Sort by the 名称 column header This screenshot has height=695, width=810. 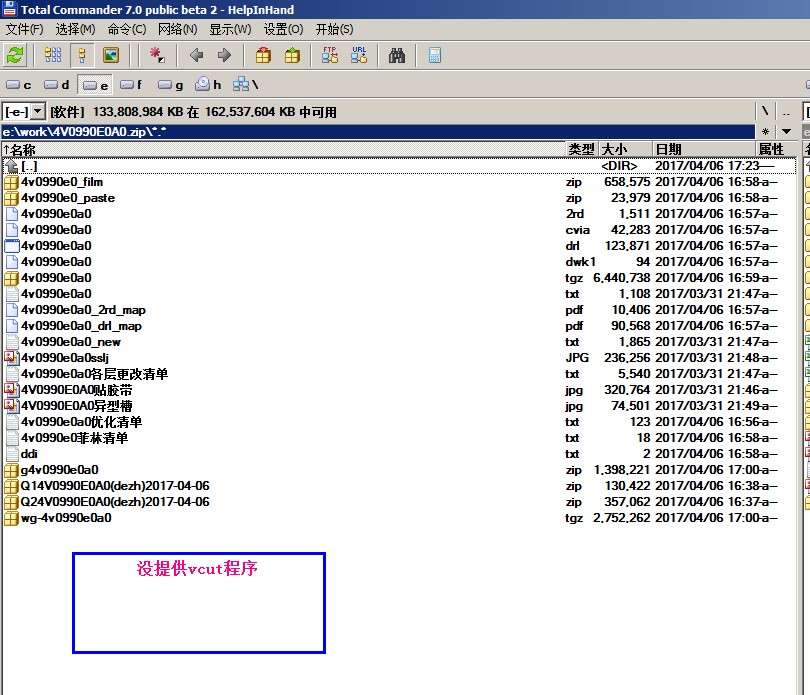284,149
